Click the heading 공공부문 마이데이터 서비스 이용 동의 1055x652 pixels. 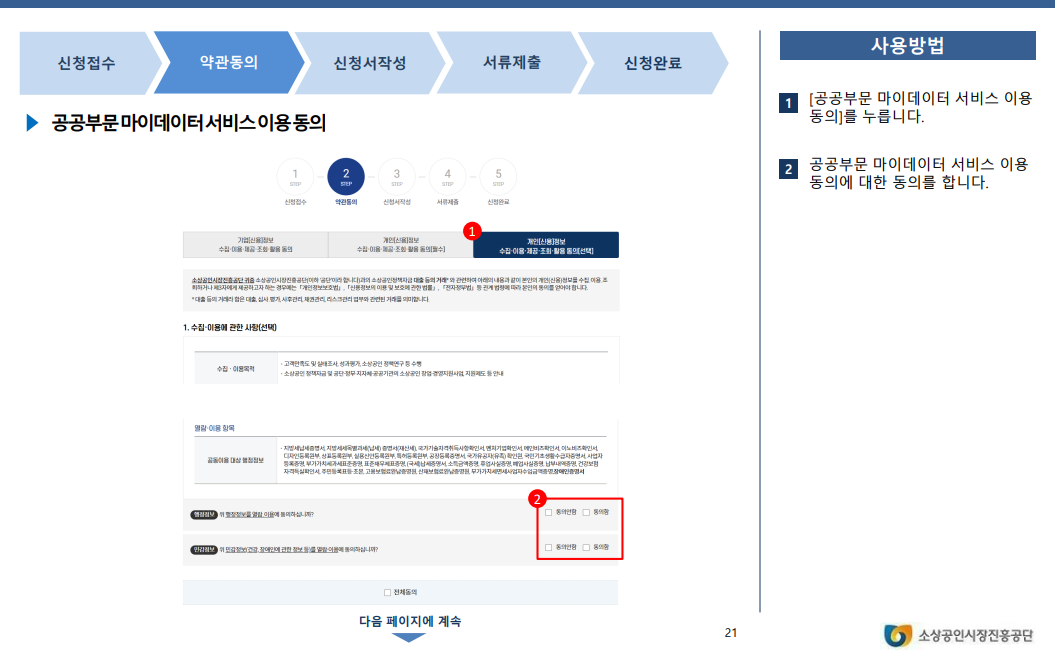(189, 122)
